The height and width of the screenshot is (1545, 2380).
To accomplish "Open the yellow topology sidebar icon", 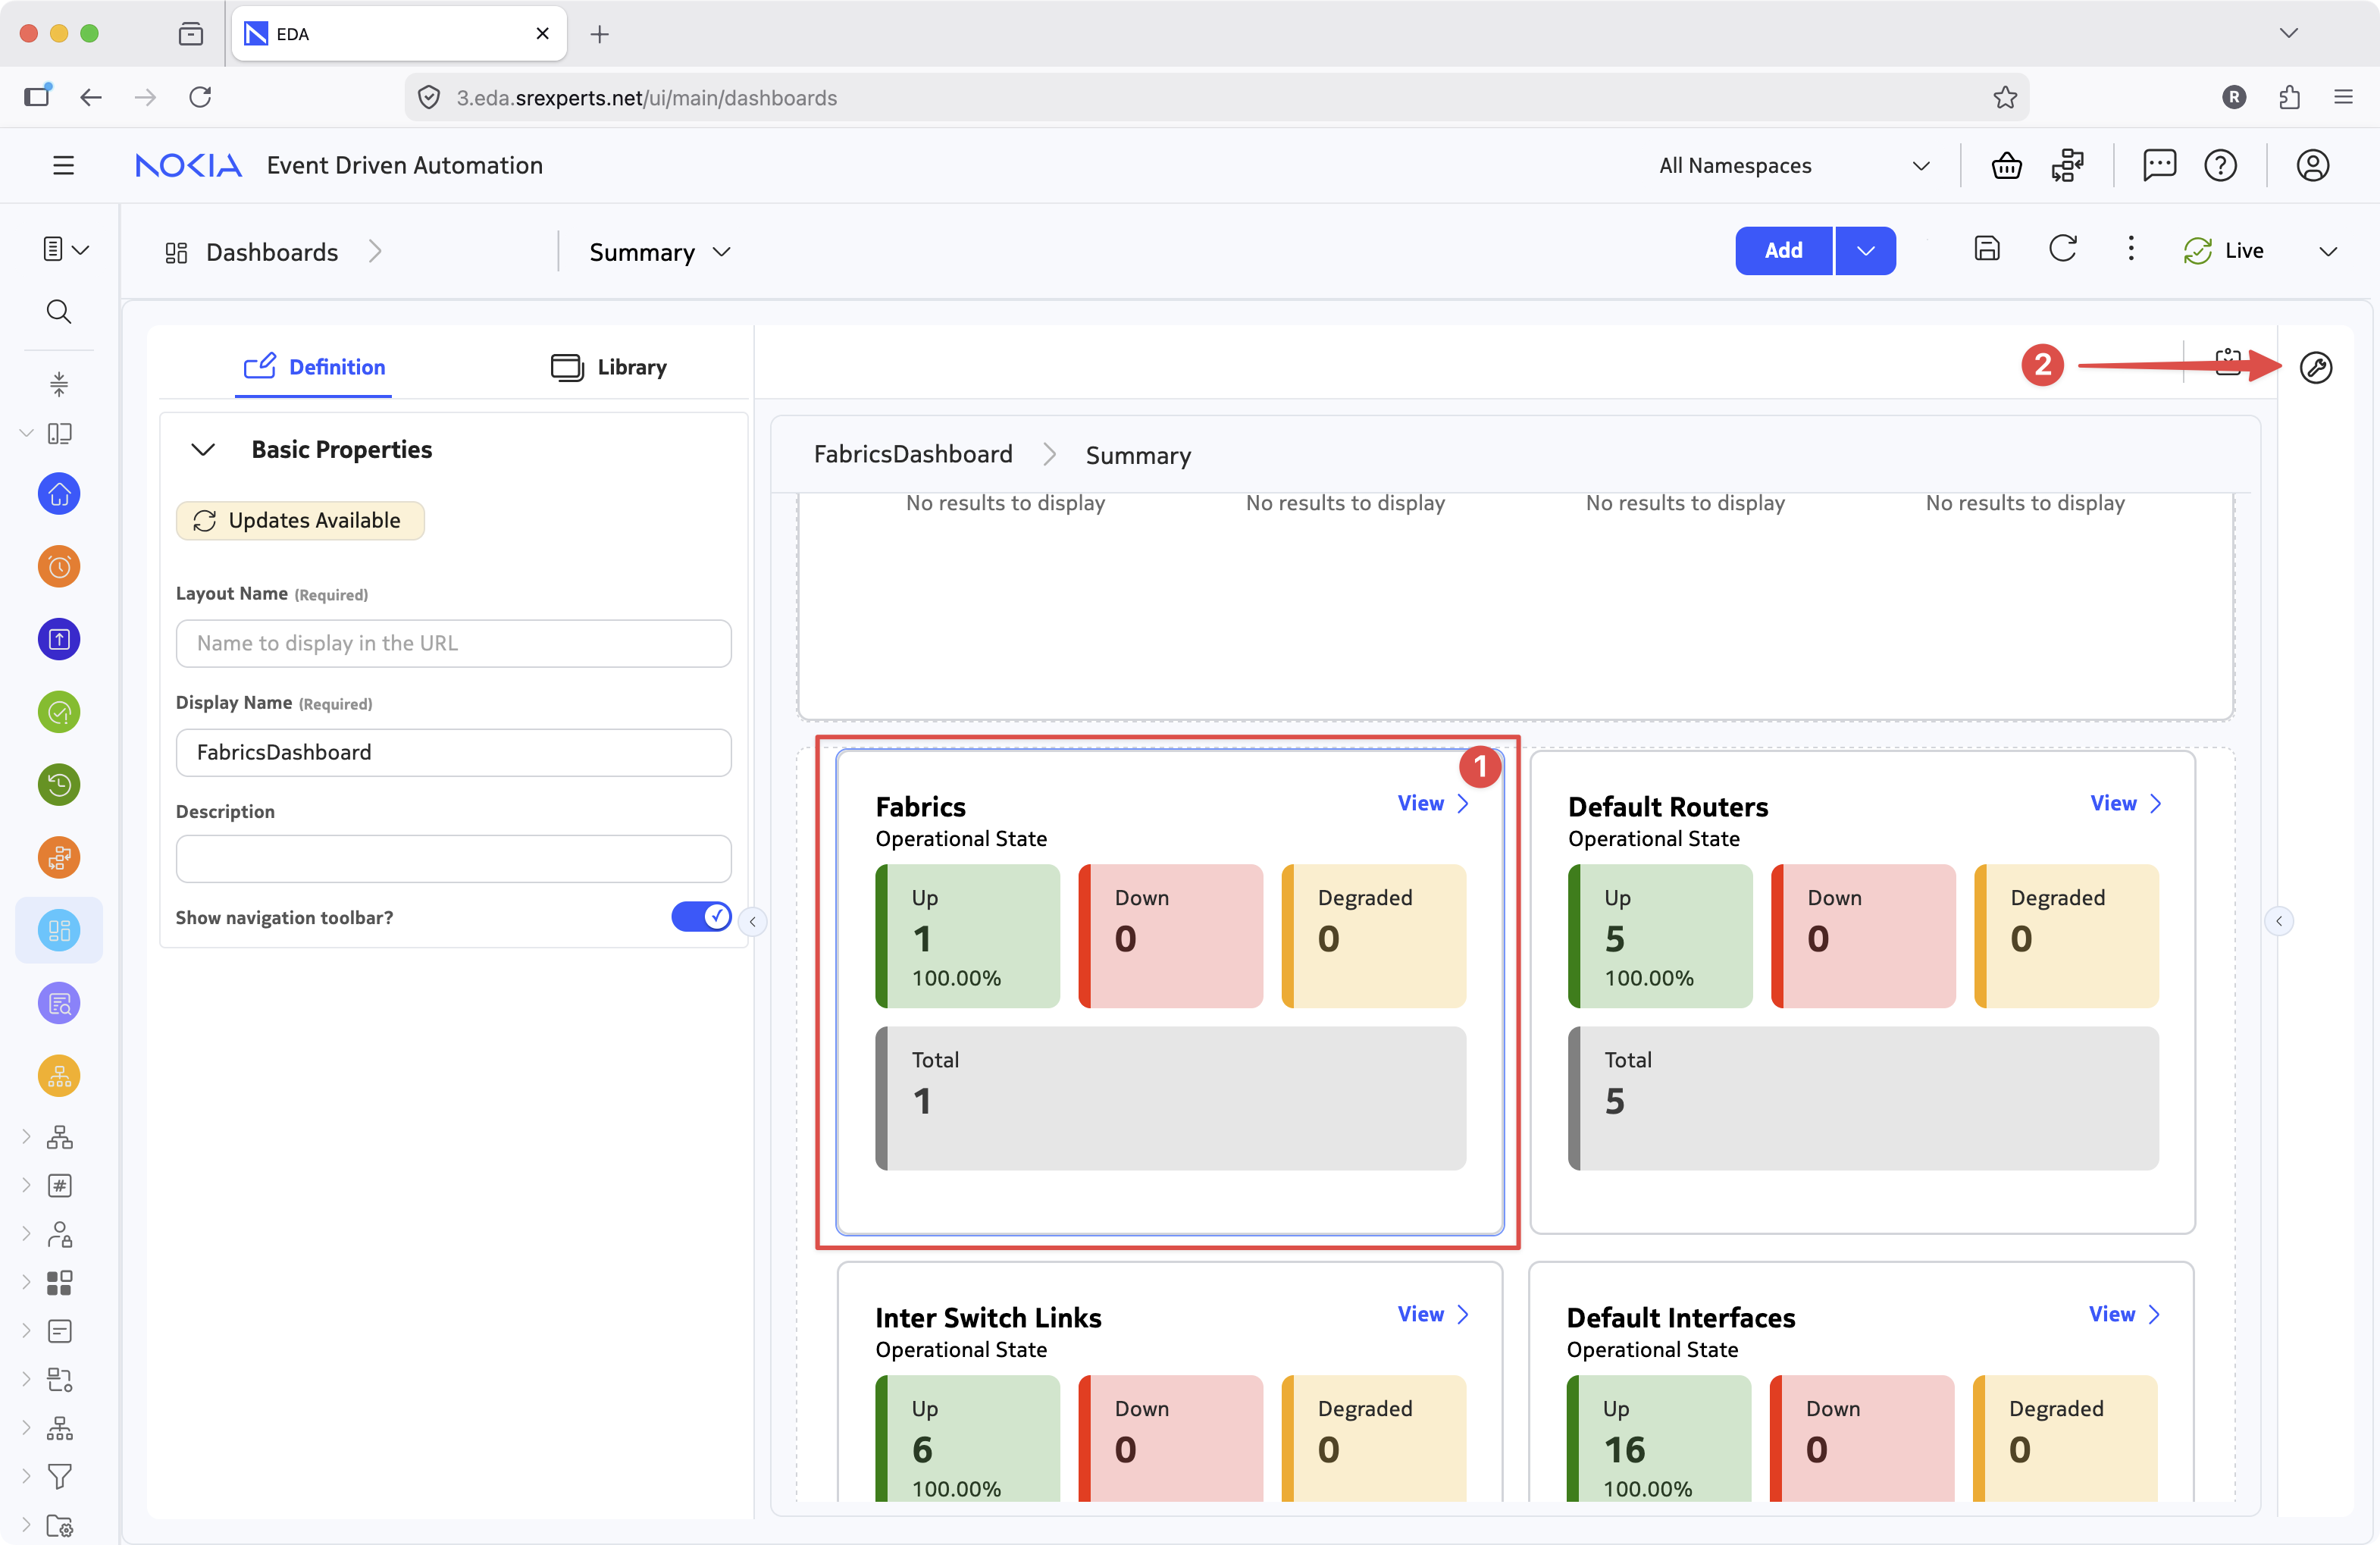I will 59,1076.
